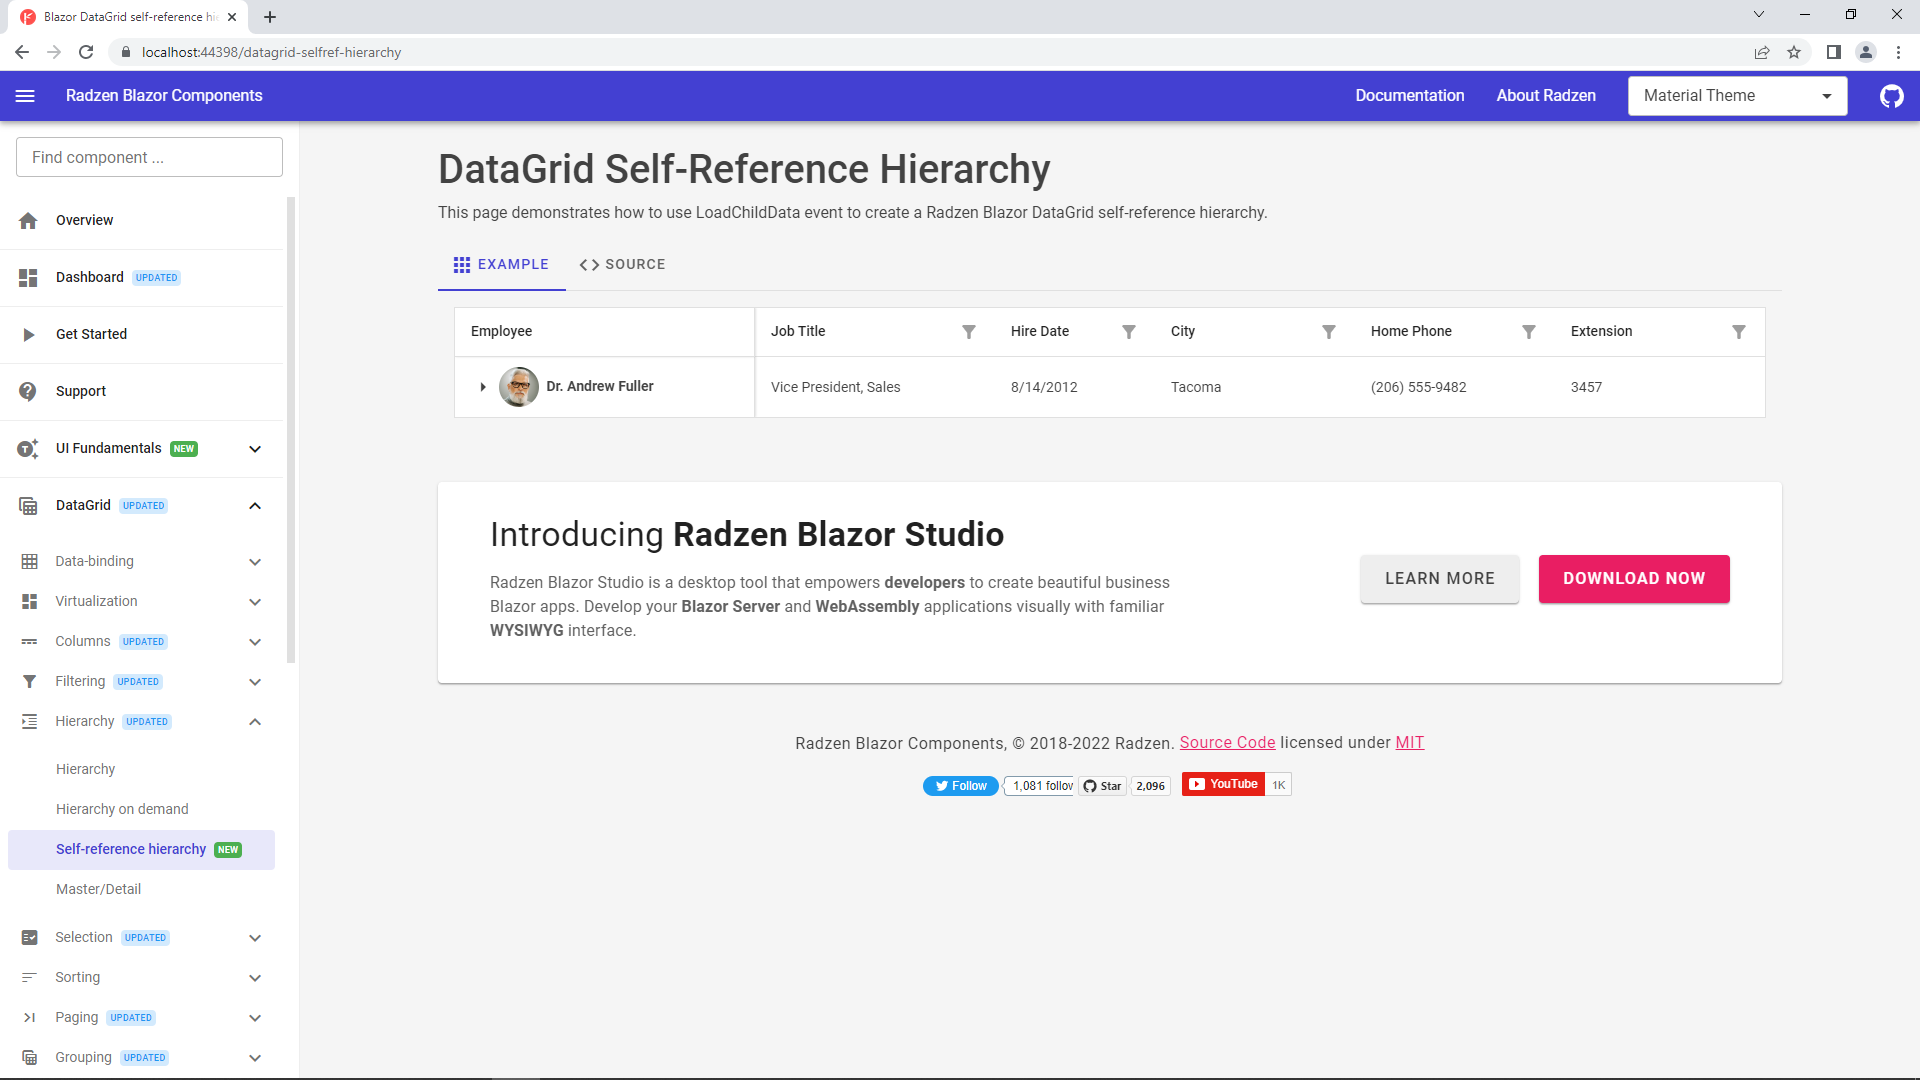
Task: Click the Virtualization icon
Action: (30, 602)
